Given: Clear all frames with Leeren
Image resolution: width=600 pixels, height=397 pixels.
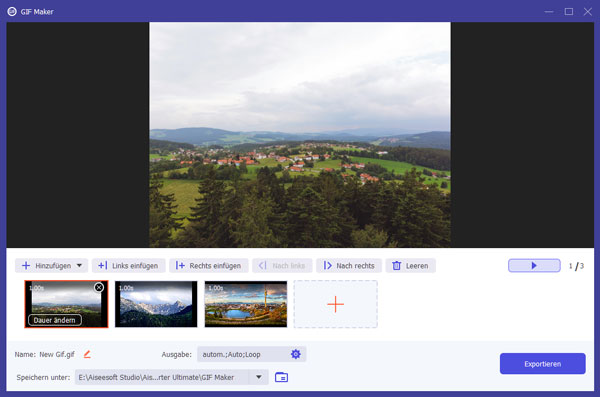Looking at the screenshot, I should pyautogui.click(x=410, y=265).
